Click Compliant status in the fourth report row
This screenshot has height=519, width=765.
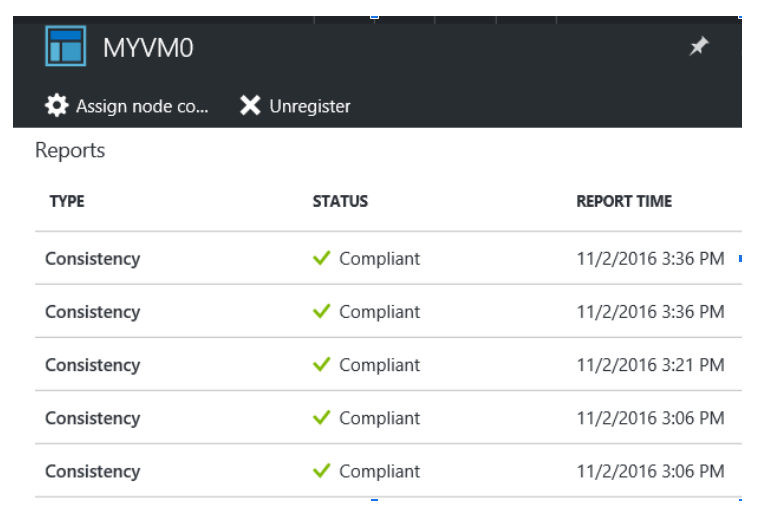(x=379, y=418)
